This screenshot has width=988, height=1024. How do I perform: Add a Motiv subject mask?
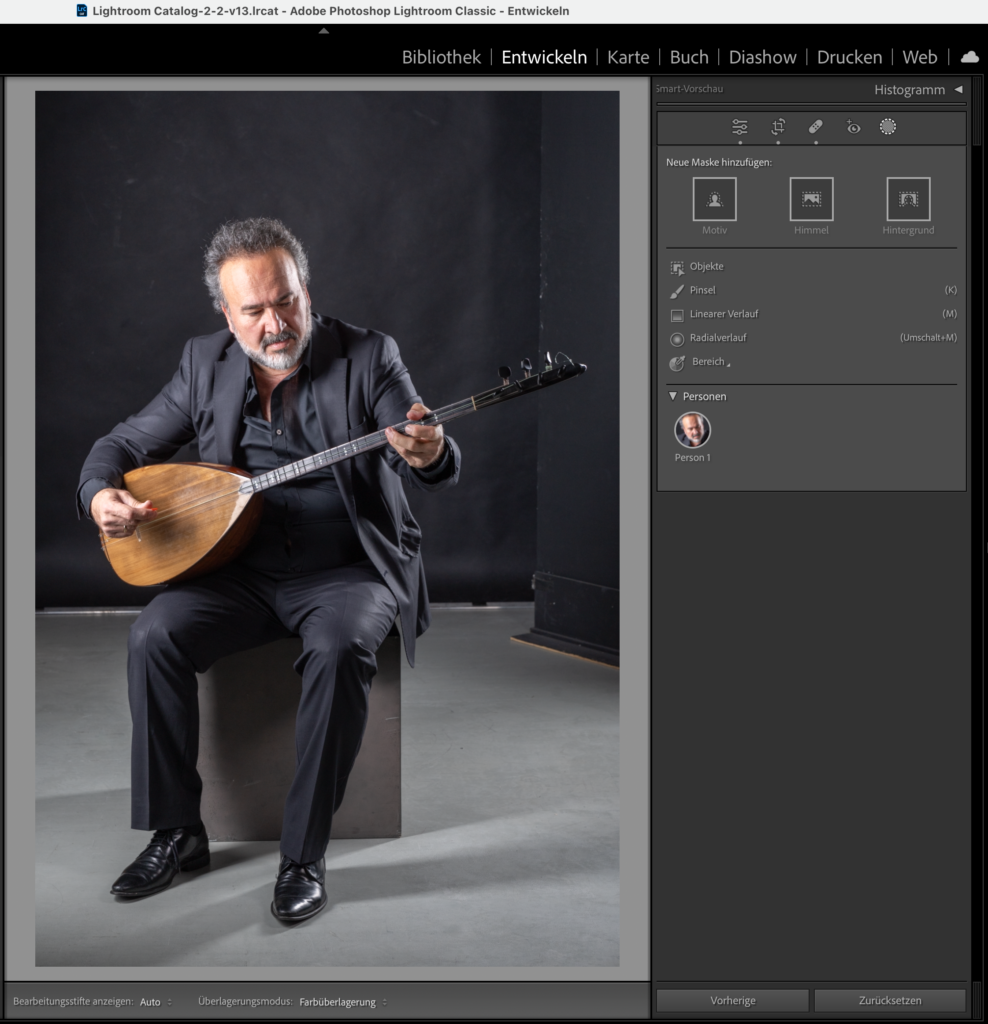point(714,199)
